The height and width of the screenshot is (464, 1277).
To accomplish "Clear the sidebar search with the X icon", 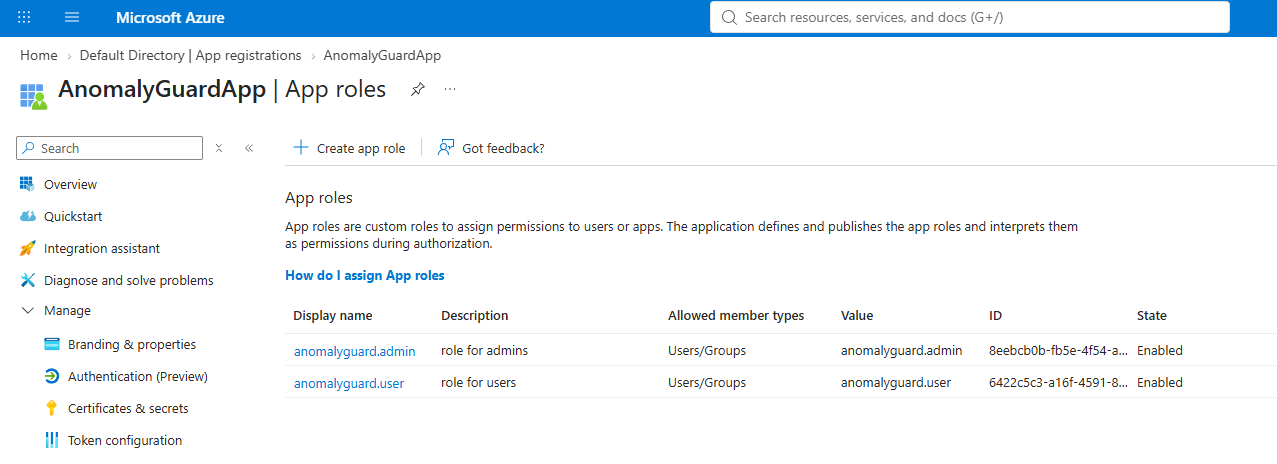I will click(x=219, y=148).
